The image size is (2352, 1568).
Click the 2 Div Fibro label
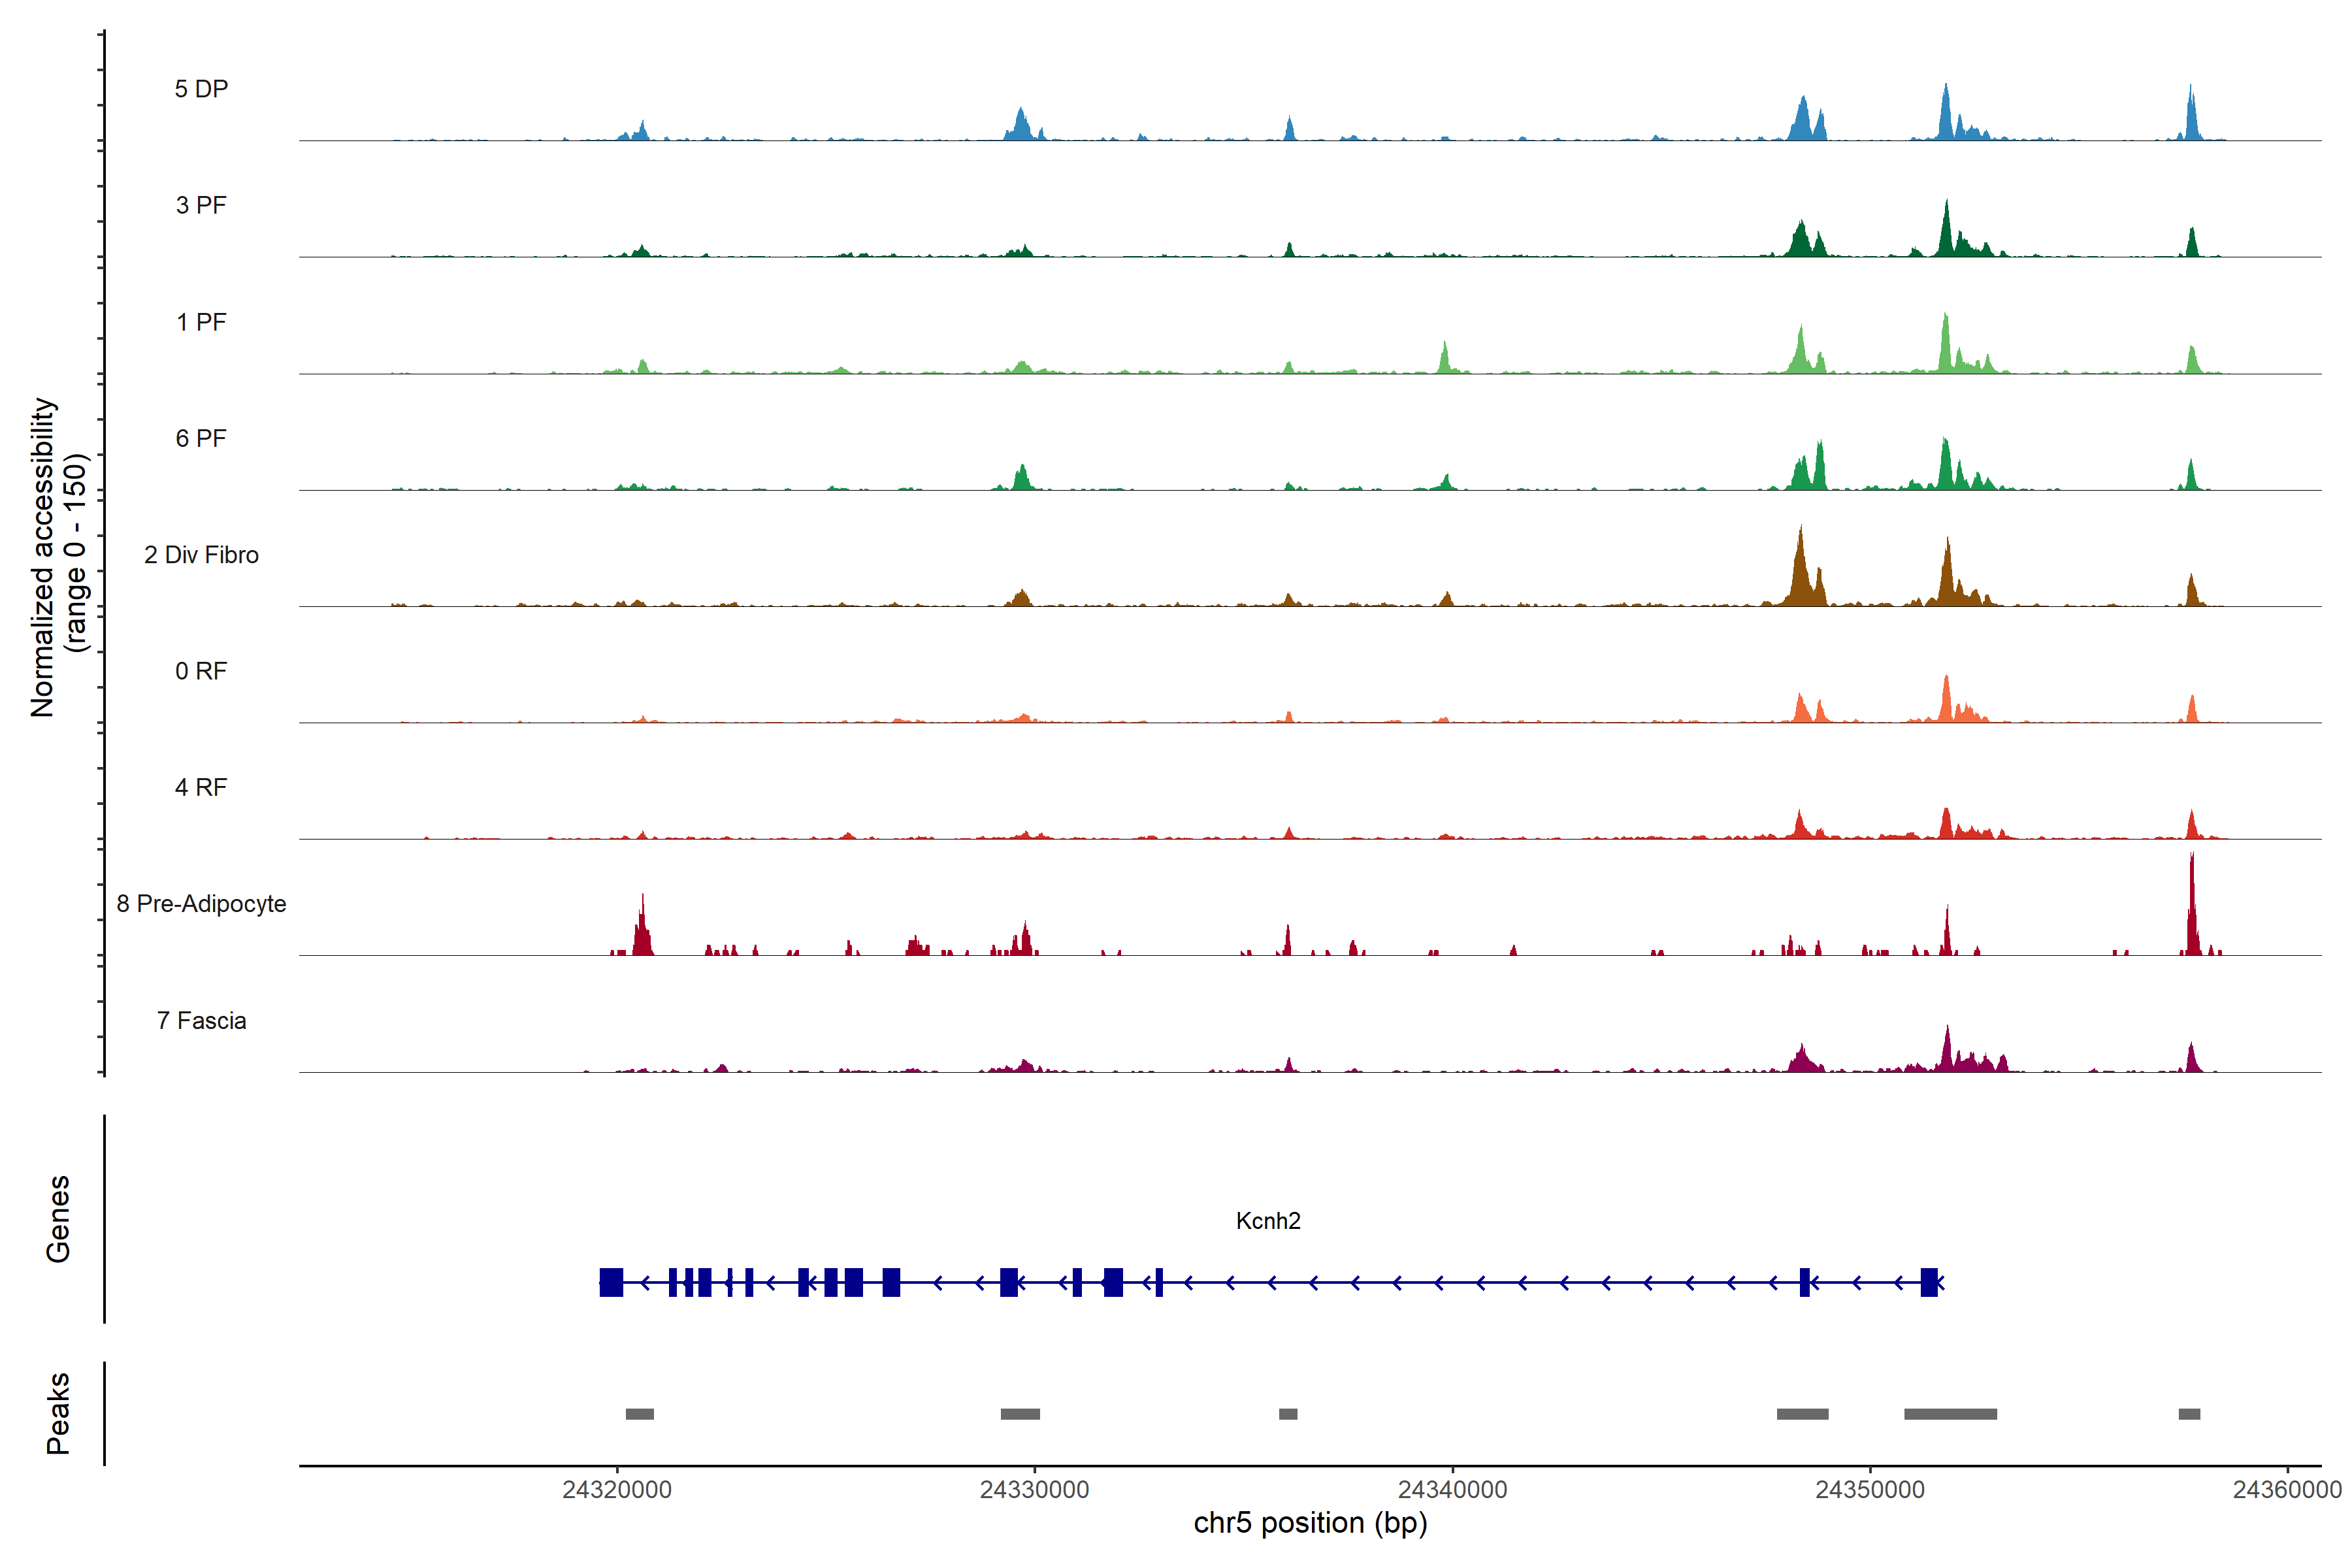pyautogui.click(x=201, y=555)
